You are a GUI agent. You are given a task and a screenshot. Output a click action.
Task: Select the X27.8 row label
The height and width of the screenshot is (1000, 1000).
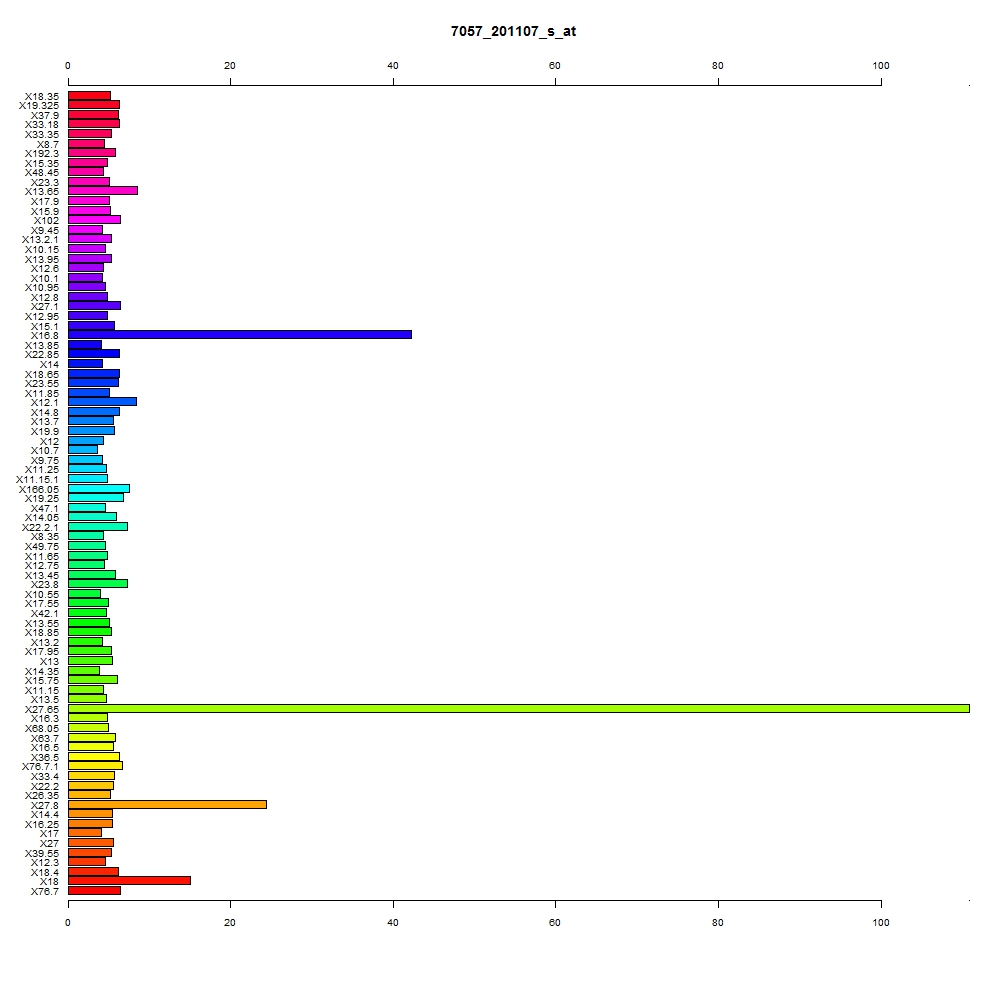point(45,805)
